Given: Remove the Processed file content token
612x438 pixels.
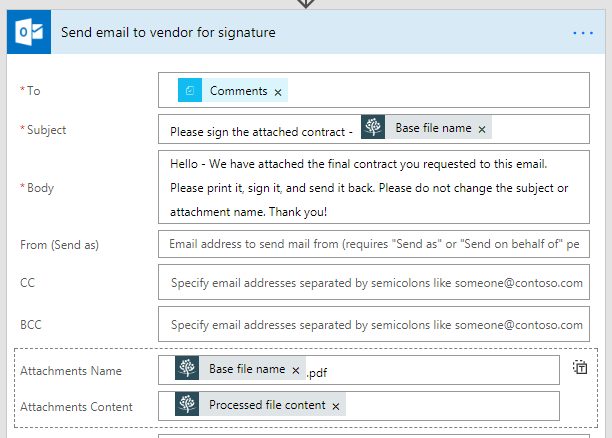Looking at the screenshot, I should point(336,406).
